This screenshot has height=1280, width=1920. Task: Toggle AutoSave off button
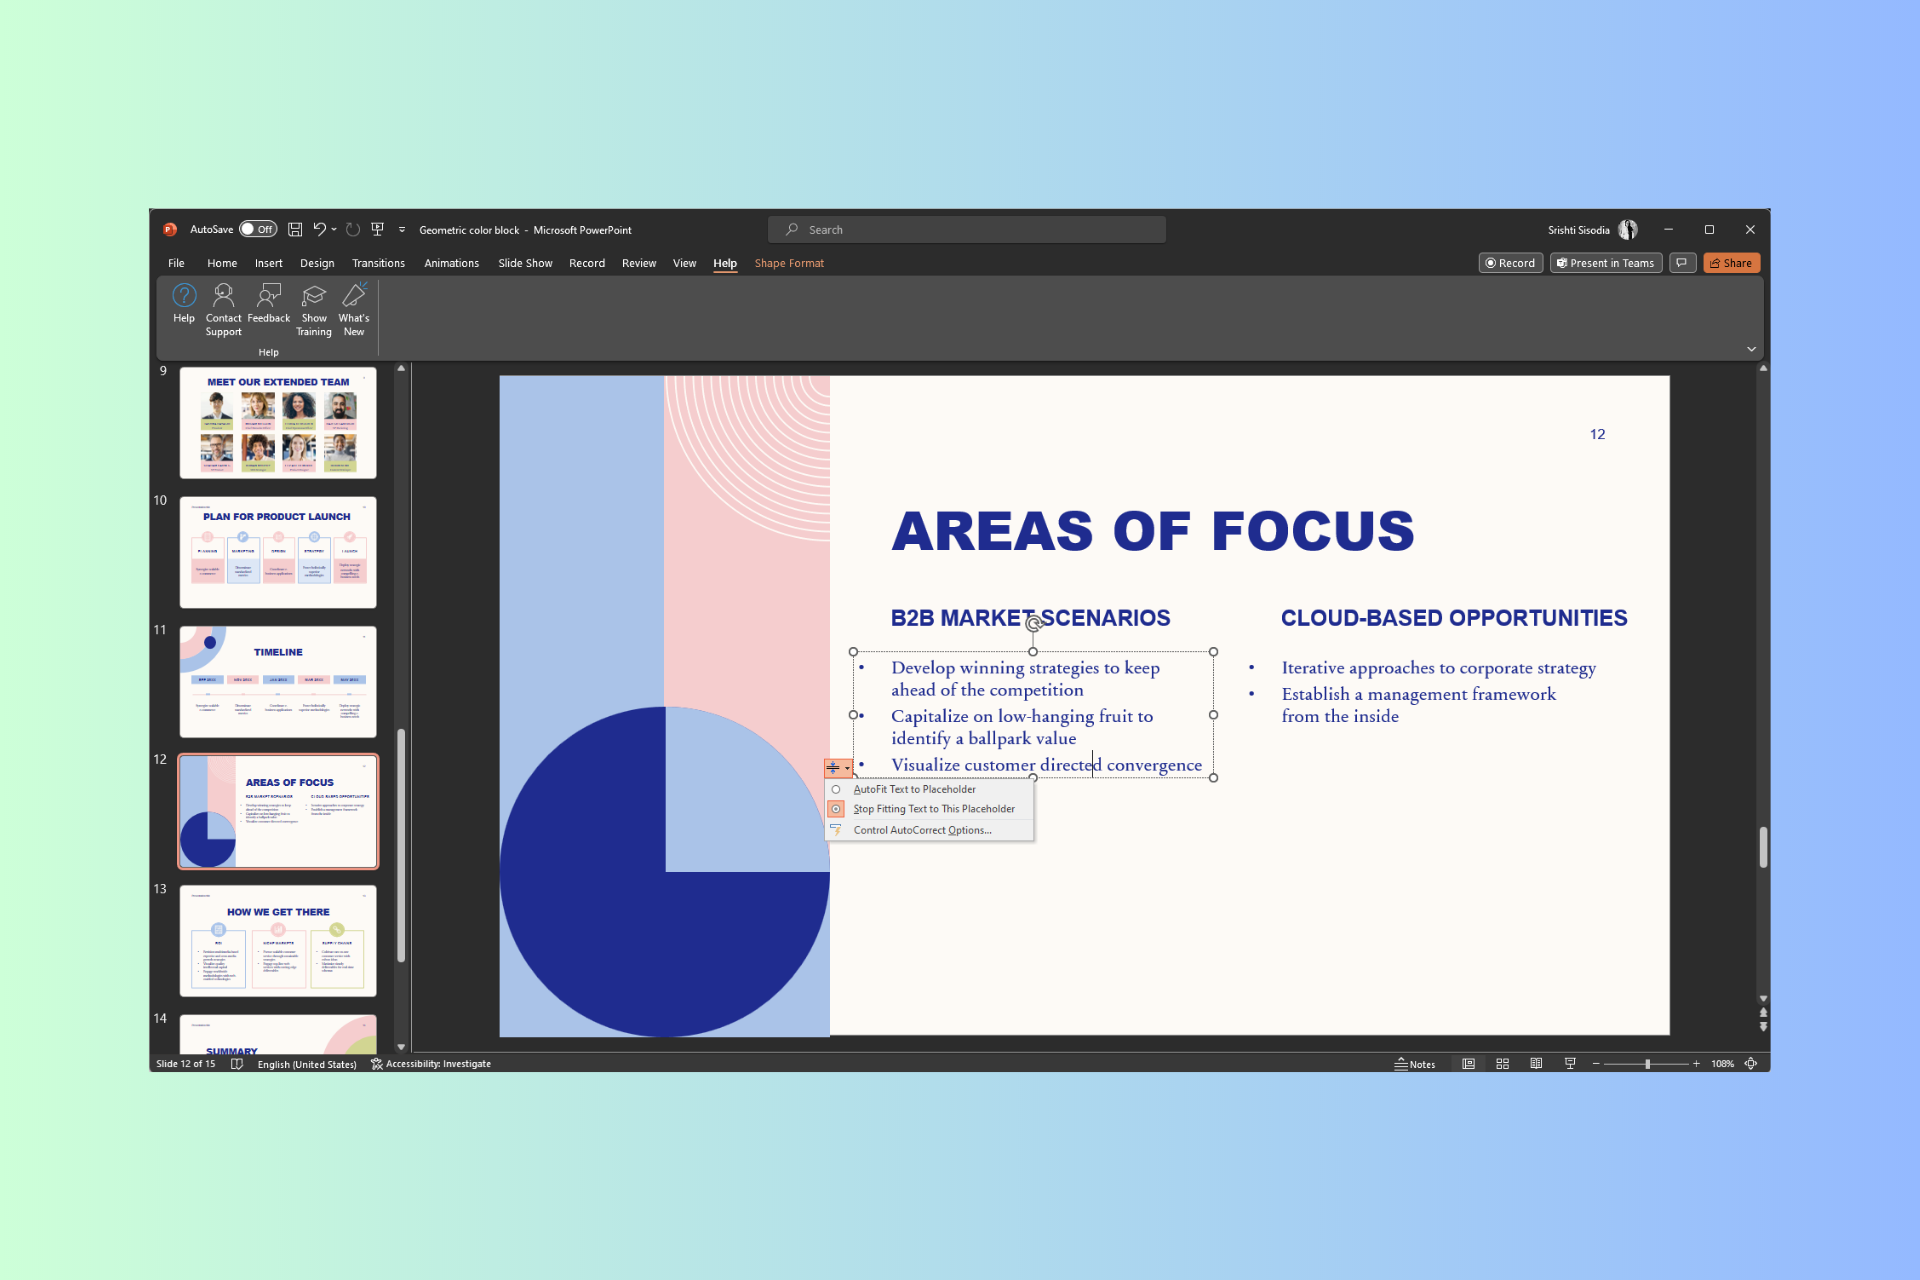[x=259, y=230]
